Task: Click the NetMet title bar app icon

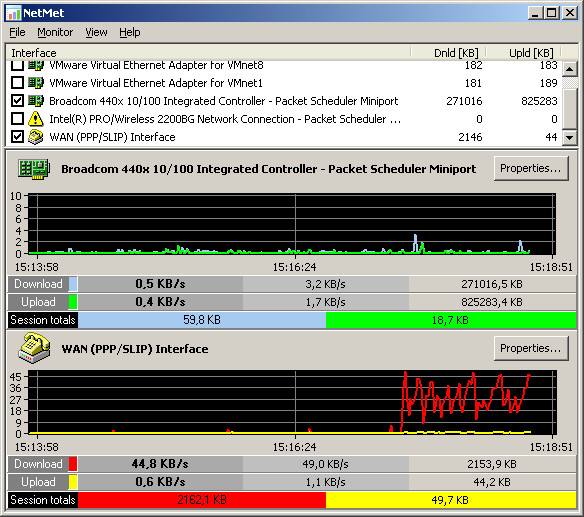Action: tap(14, 13)
